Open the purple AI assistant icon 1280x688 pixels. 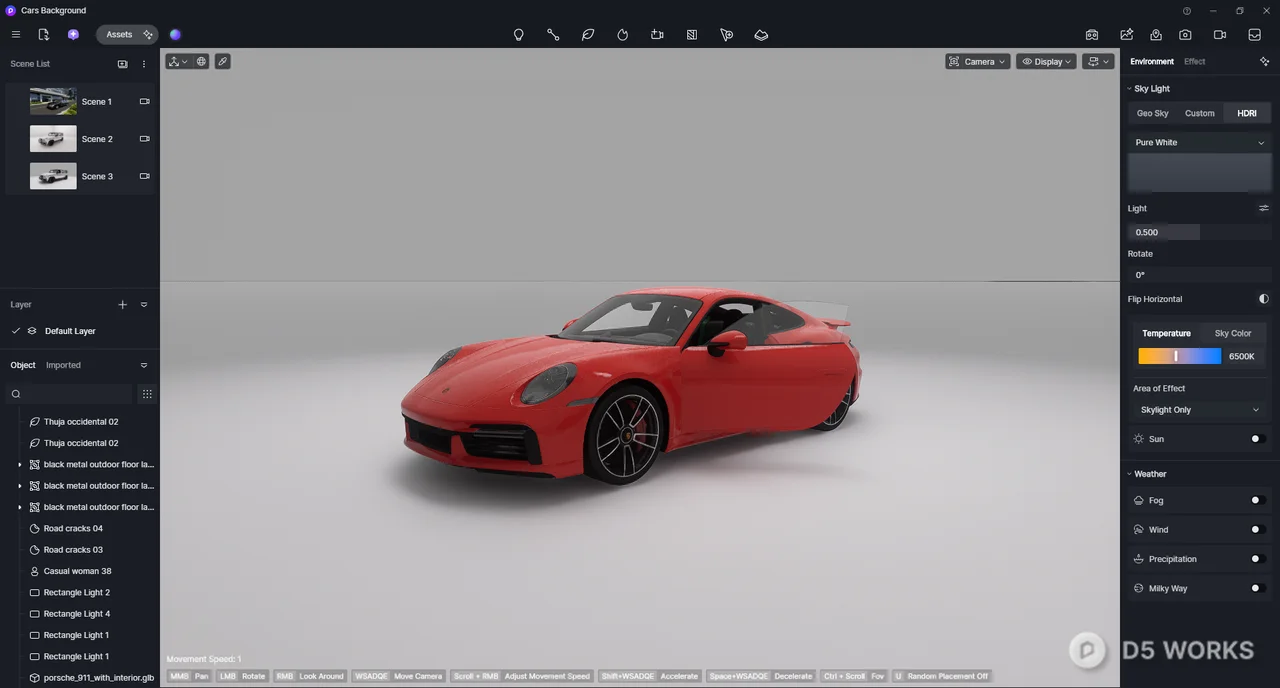tap(73, 34)
